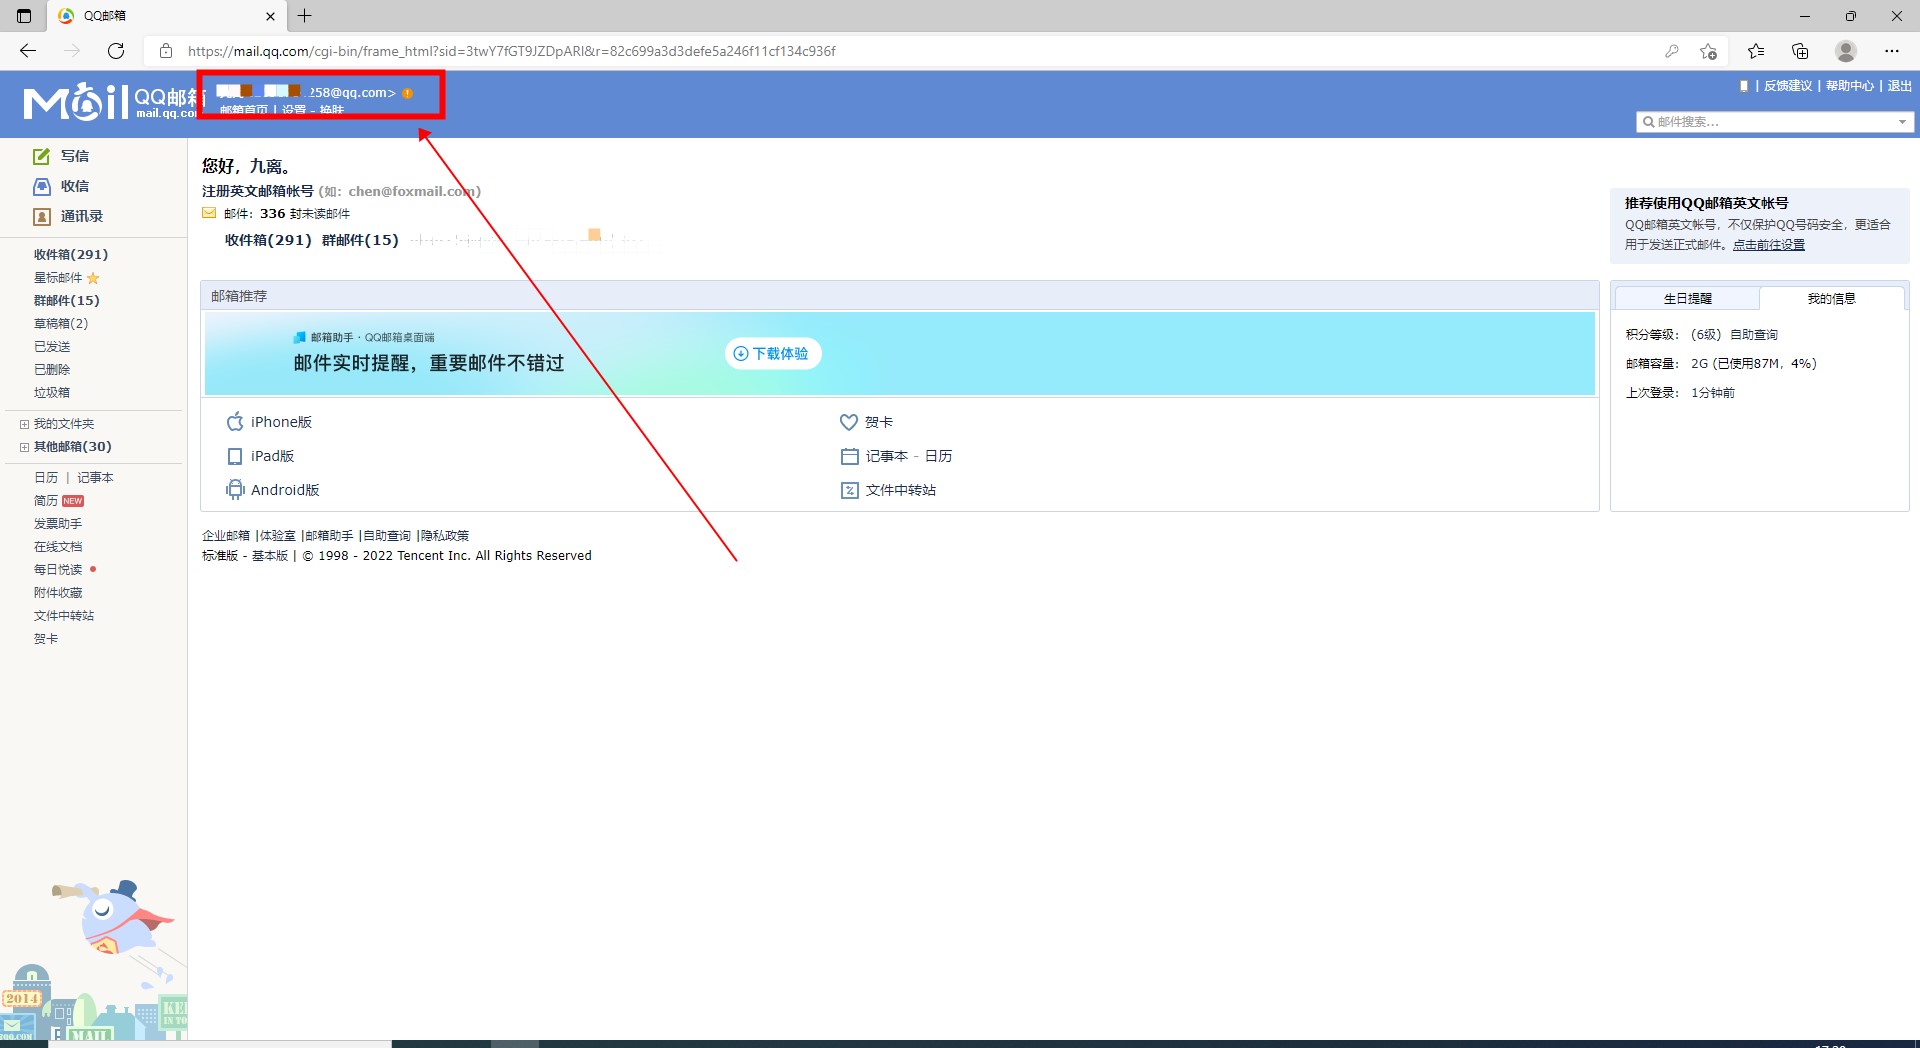Click the Apple icon for iPhone版
The height and width of the screenshot is (1048, 1920).
pyautogui.click(x=235, y=422)
